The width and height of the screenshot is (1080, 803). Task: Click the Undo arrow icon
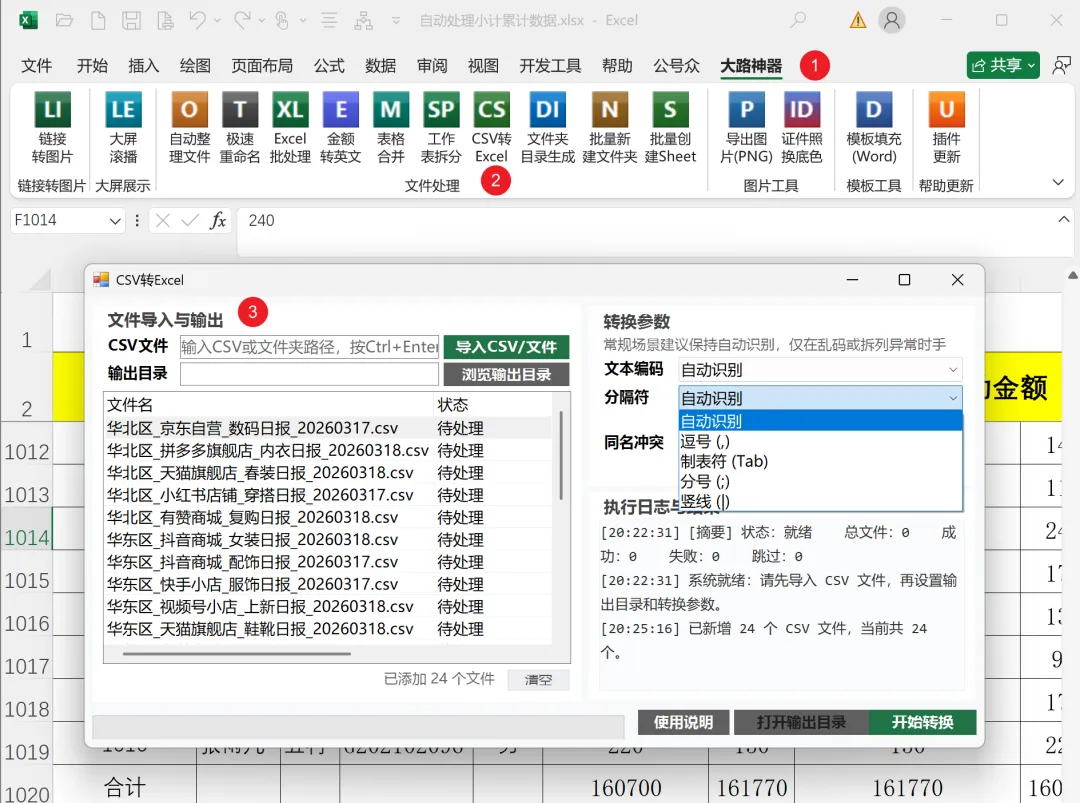pos(198,21)
